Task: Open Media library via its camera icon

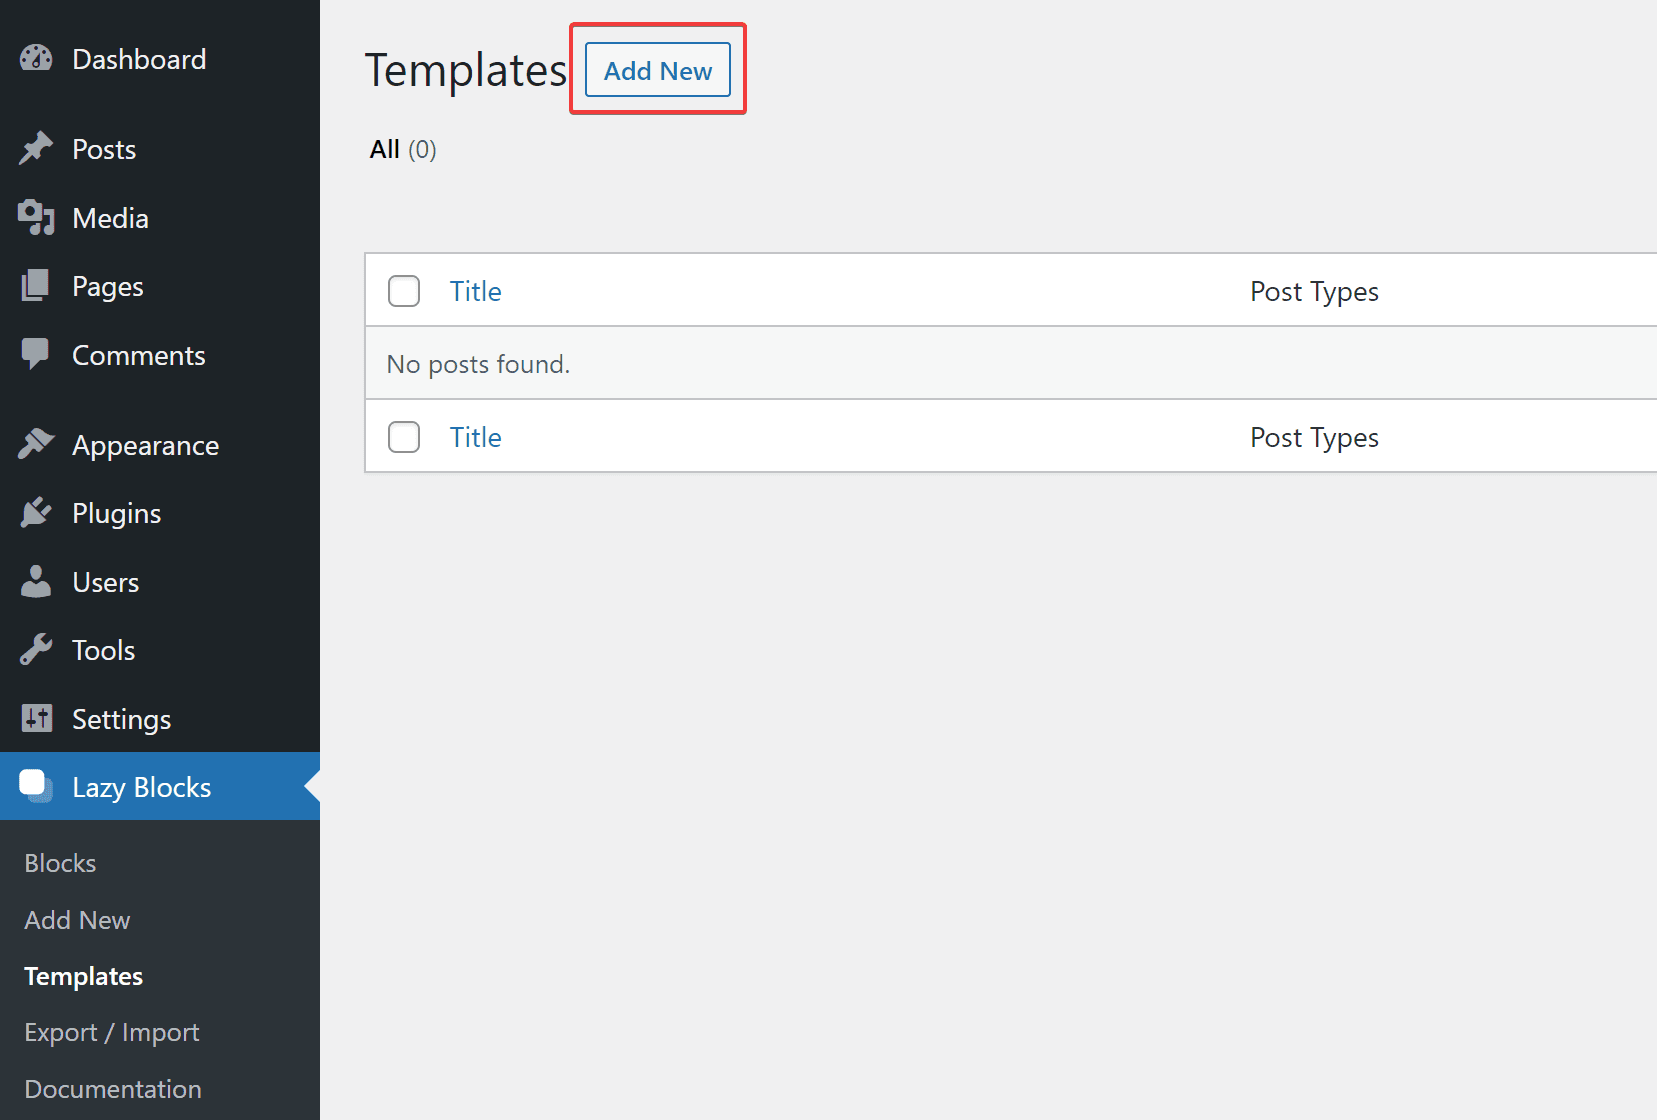Action: pos(36,217)
